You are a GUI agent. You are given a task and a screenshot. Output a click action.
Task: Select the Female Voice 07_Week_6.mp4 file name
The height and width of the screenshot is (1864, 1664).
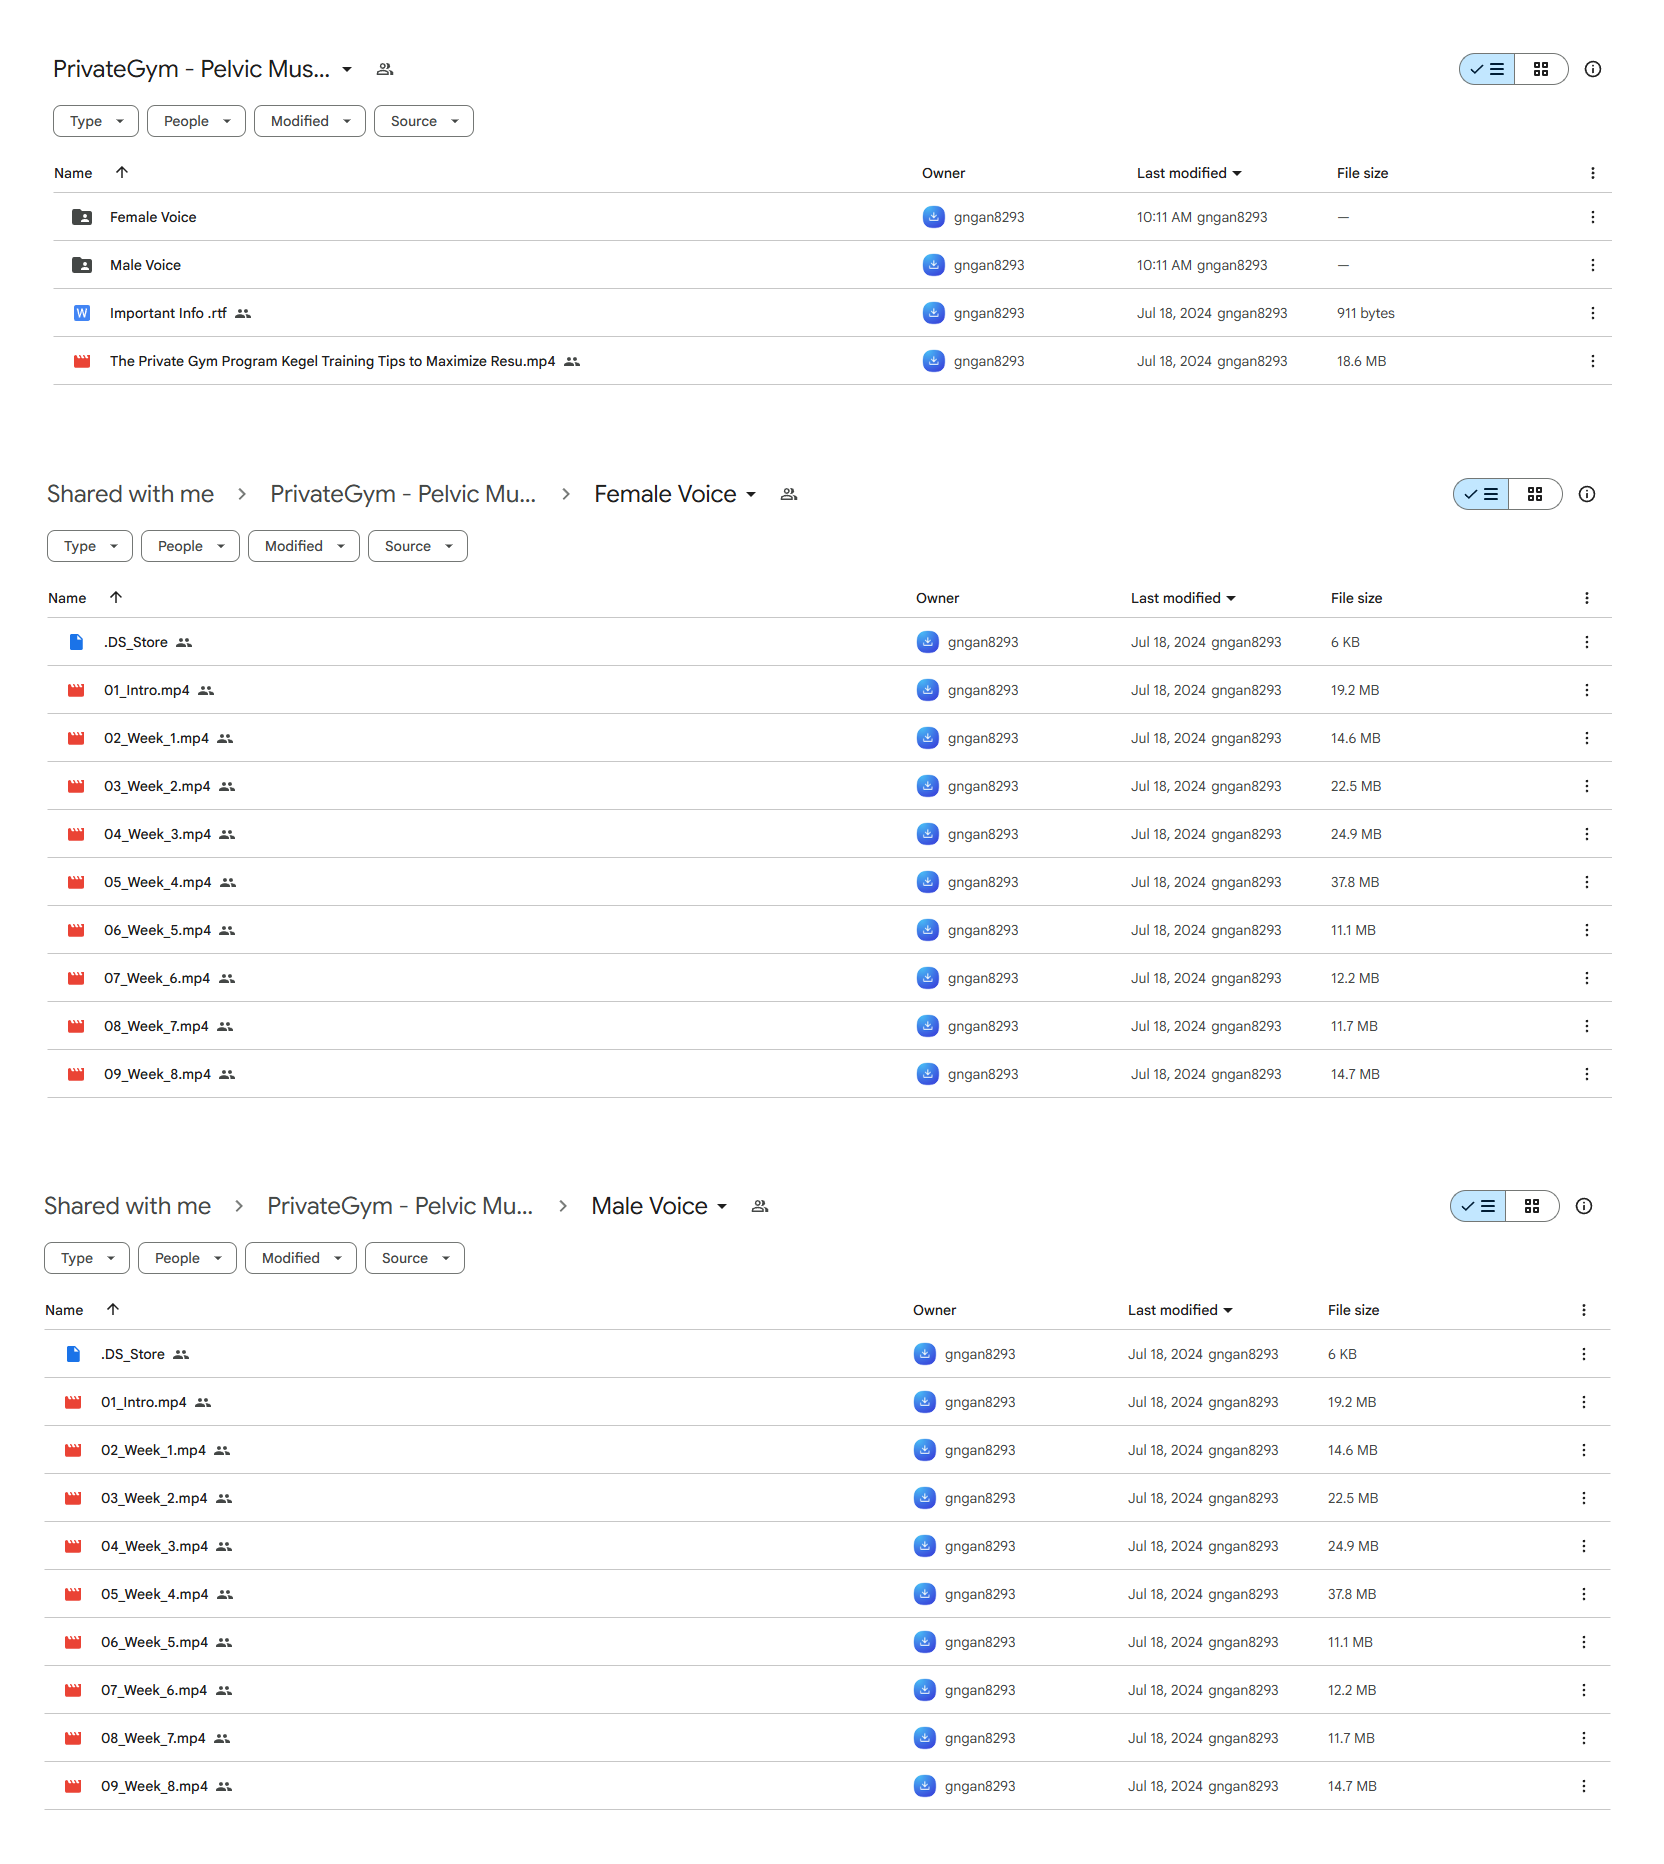(157, 978)
